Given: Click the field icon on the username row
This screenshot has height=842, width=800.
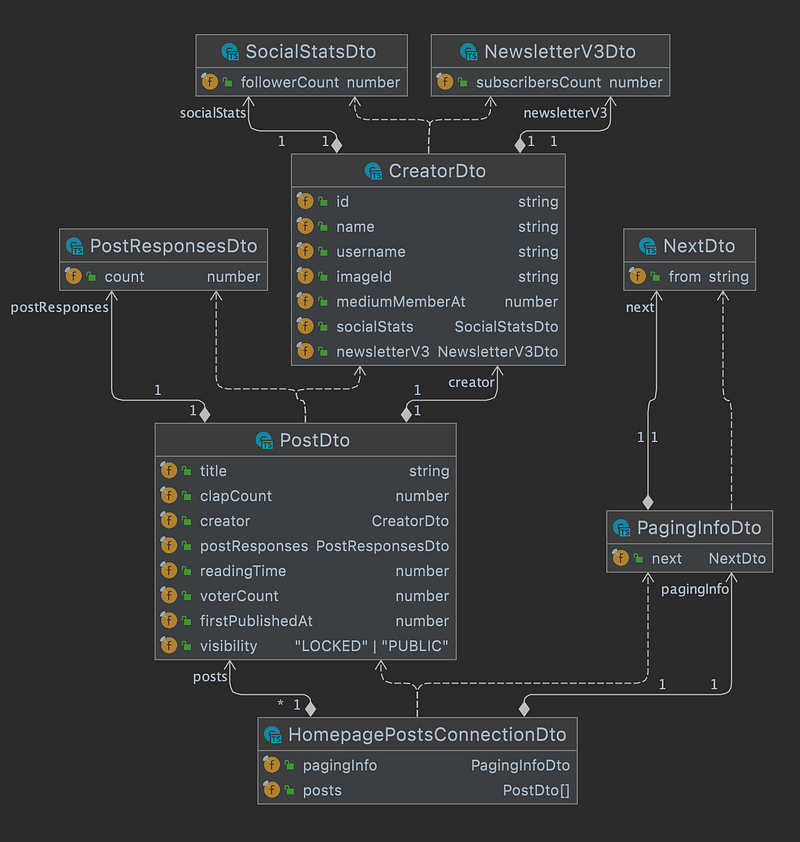Looking at the screenshot, I should click(x=305, y=251).
